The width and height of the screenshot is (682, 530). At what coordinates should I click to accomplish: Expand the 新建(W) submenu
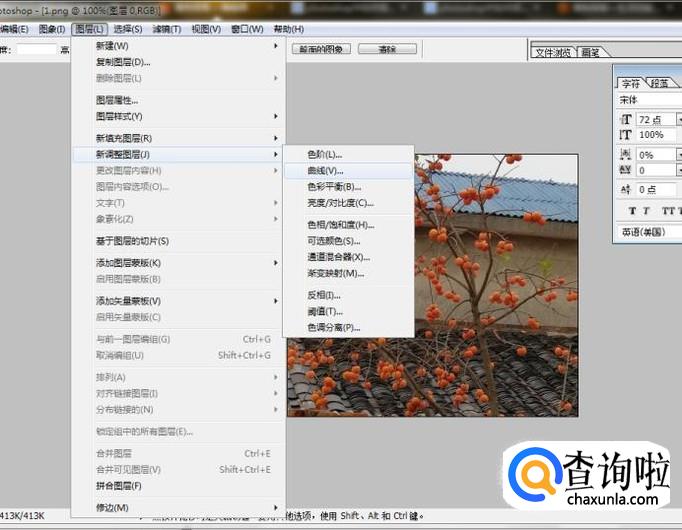pyautogui.click(x=112, y=46)
